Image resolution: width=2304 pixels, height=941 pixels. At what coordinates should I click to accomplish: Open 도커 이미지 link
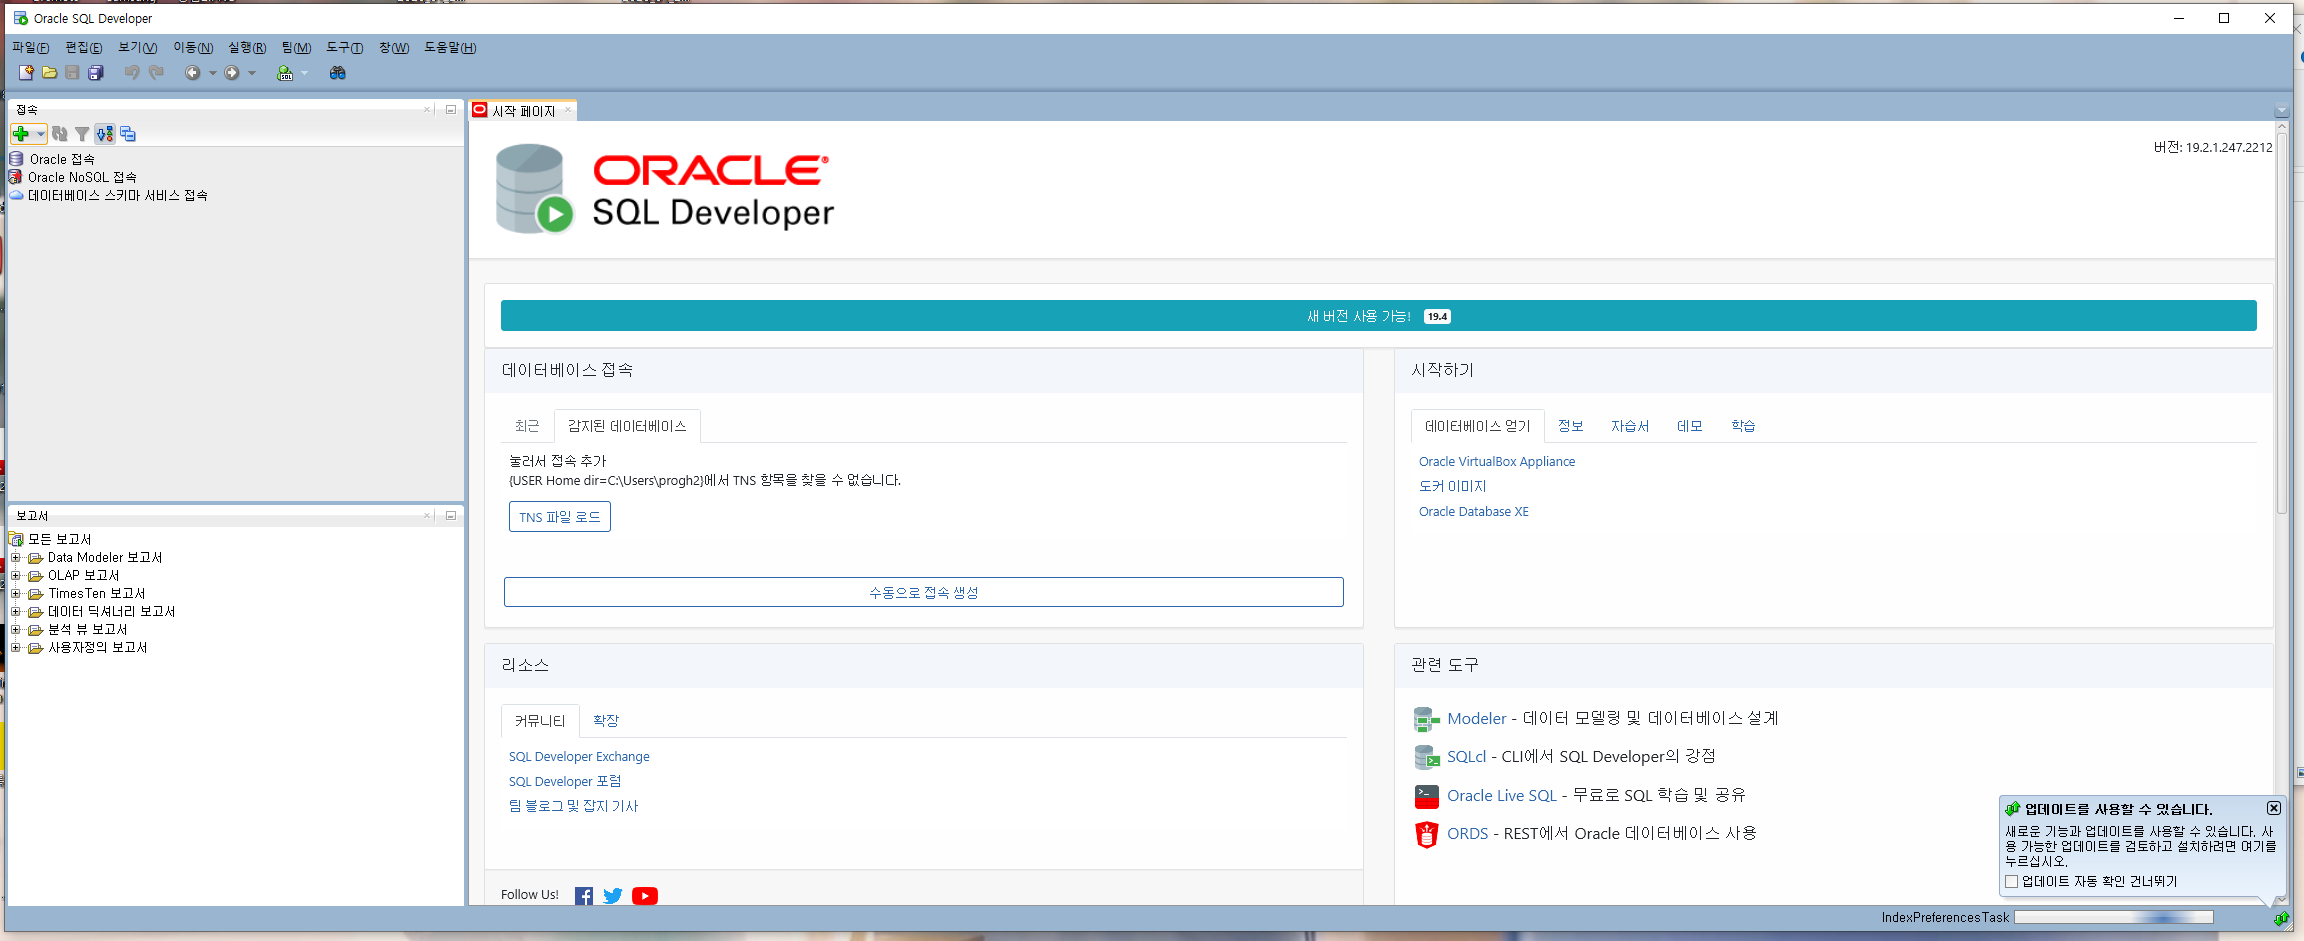pos(1453,486)
